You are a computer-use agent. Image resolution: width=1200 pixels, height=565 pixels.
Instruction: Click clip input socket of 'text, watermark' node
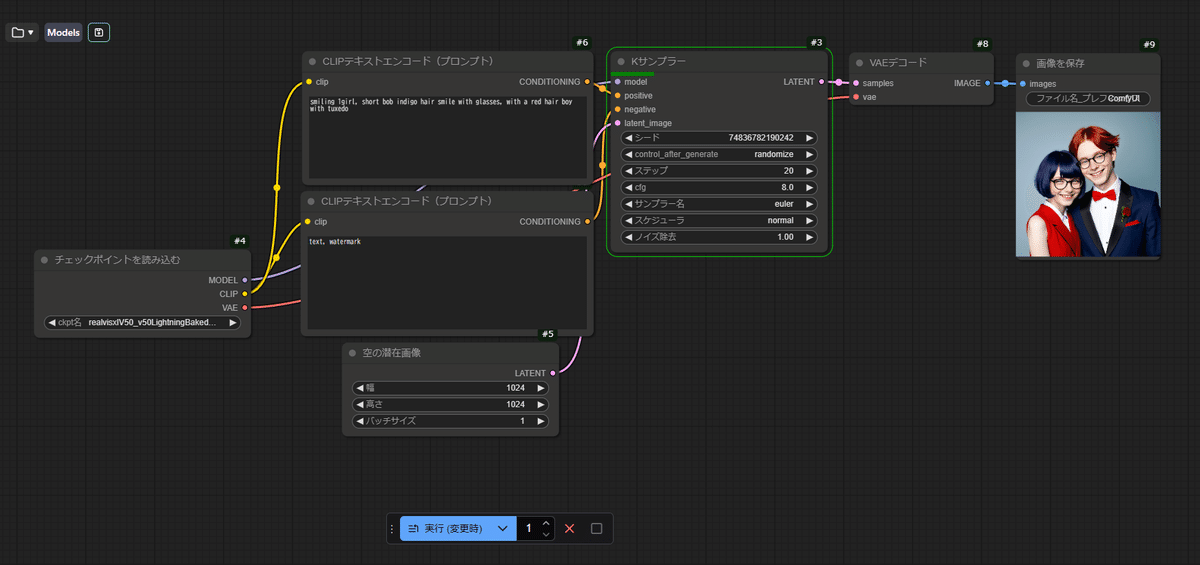pos(308,222)
